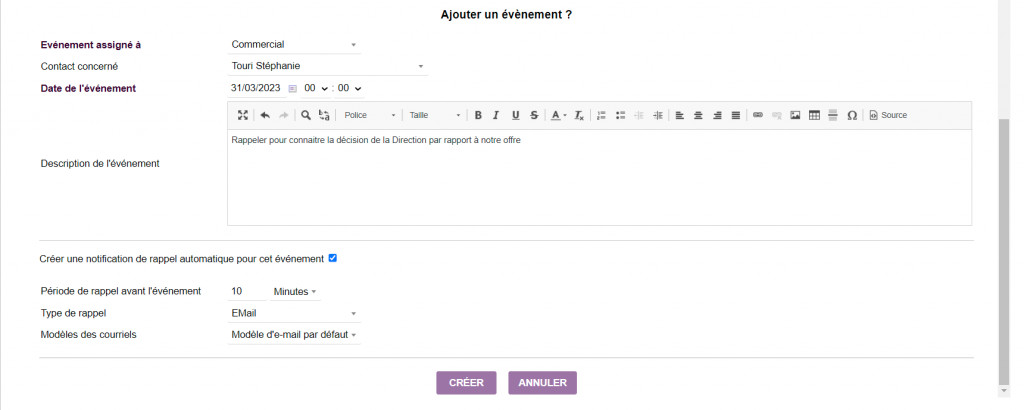1024x410 pixels.
Task: Toggle strikethrough formatting
Action: 534,115
